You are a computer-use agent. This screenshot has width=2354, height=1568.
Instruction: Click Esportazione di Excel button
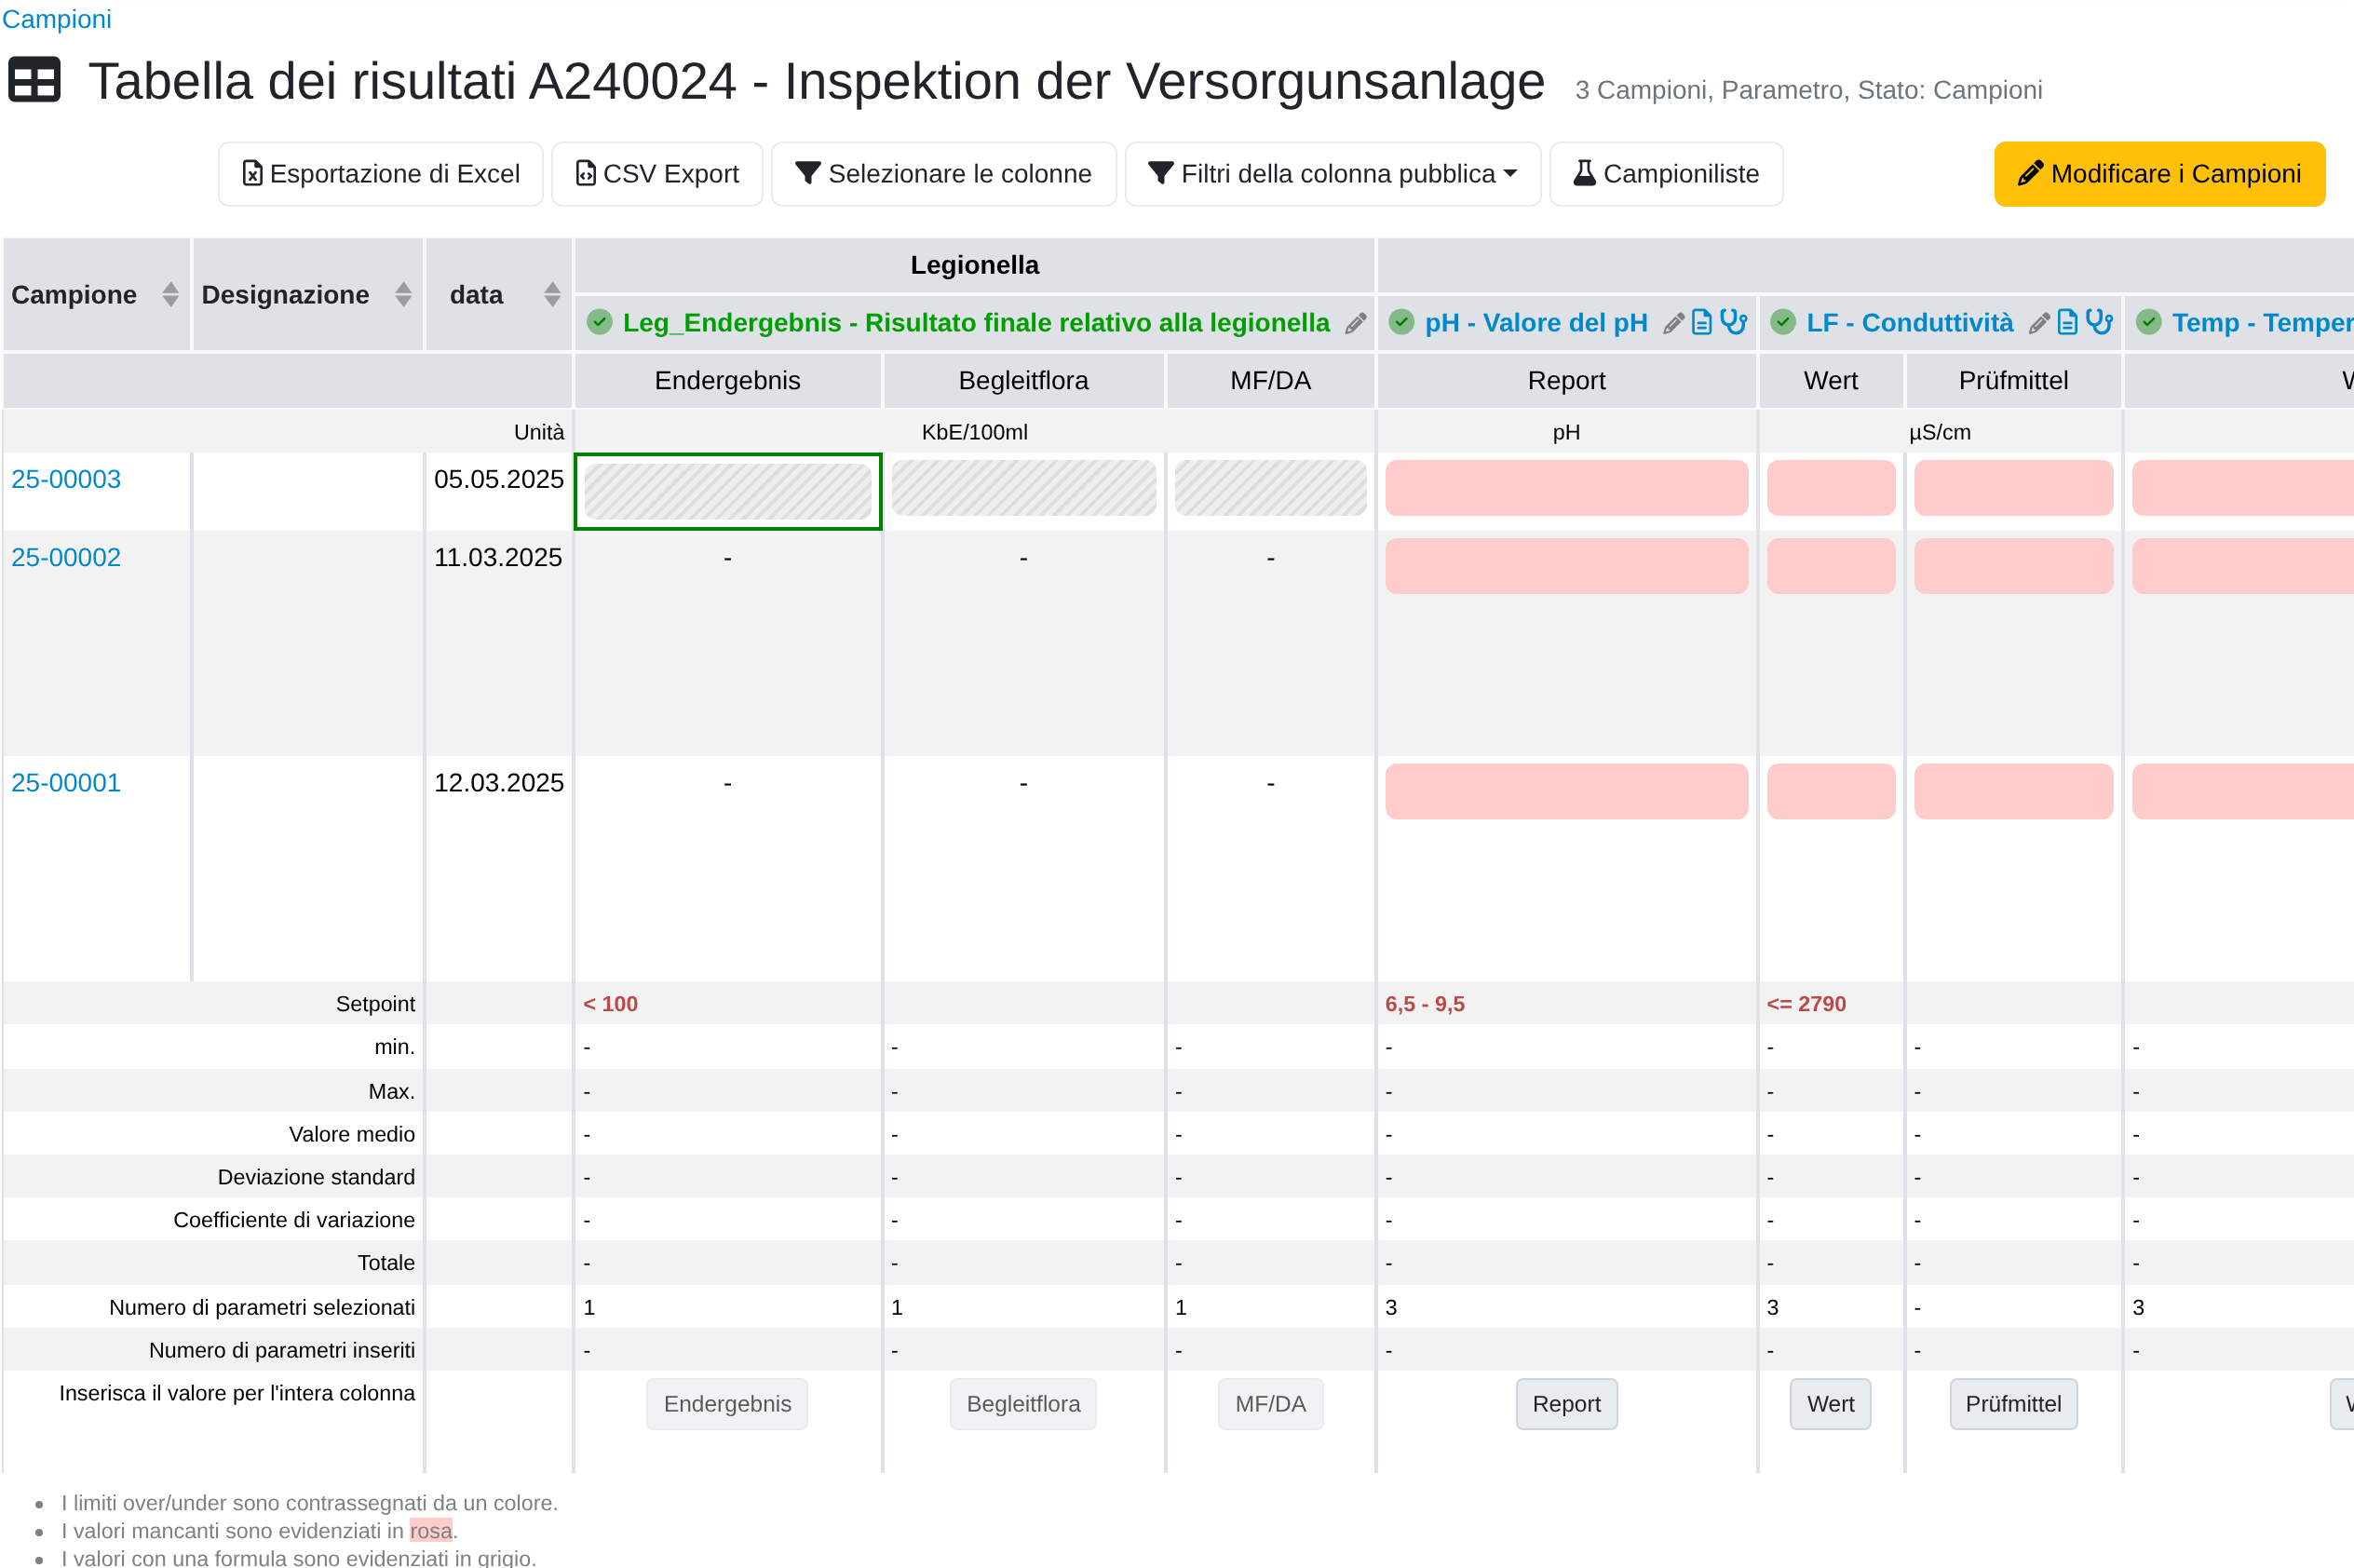[x=381, y=174]
